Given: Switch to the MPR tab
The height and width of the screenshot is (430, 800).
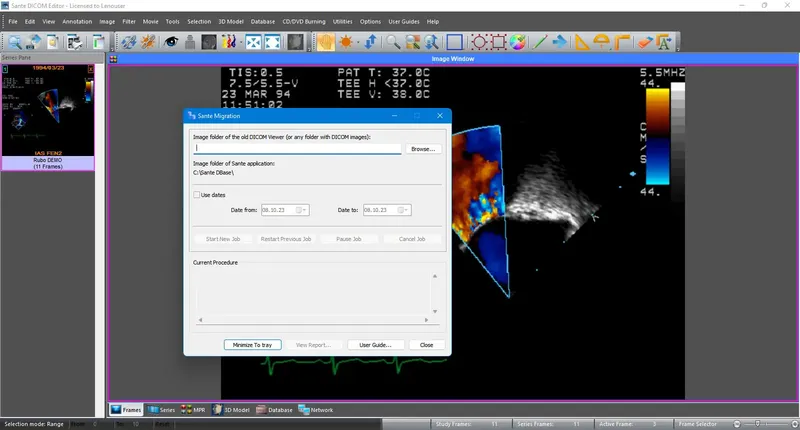Looking at the screenshot, I should (193, 410).
